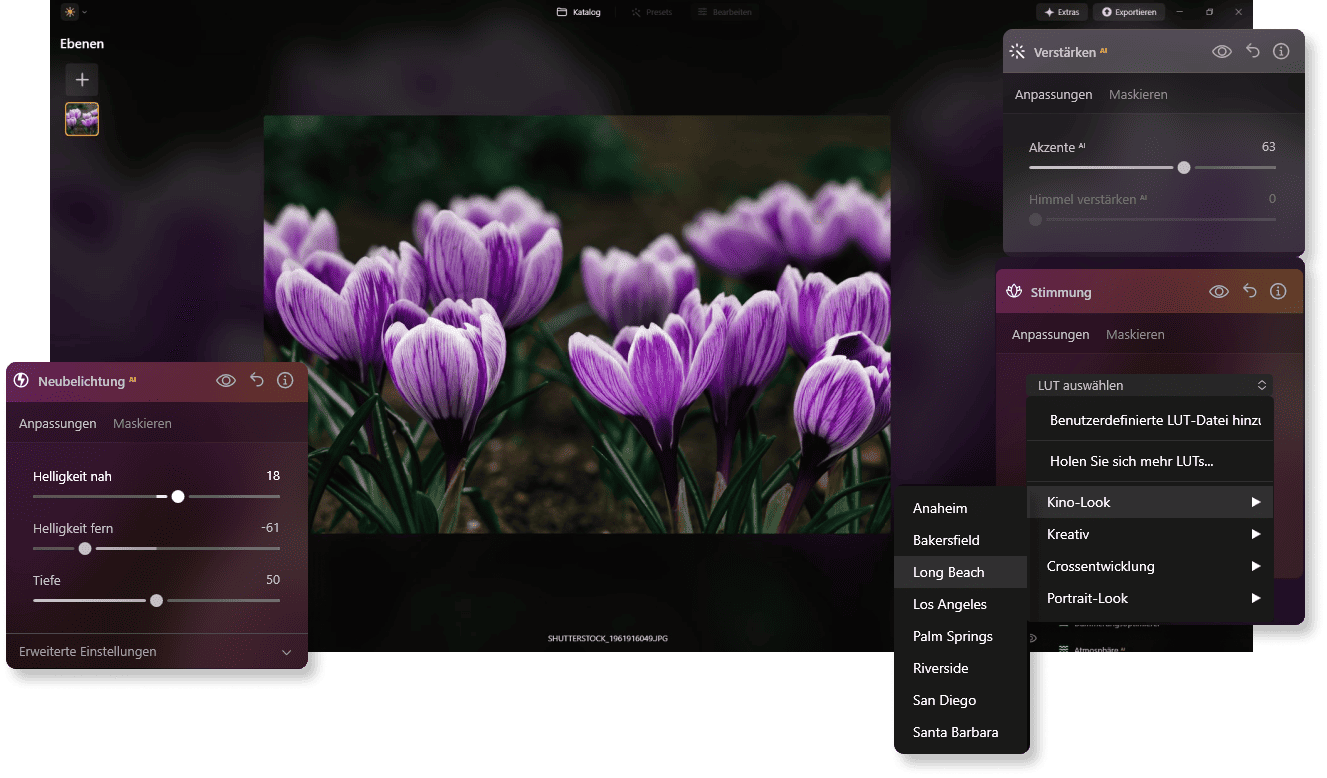Open info for the Stimmung tool
The height and width of the screenshot is (778, 1327).
pos(1278,291)
